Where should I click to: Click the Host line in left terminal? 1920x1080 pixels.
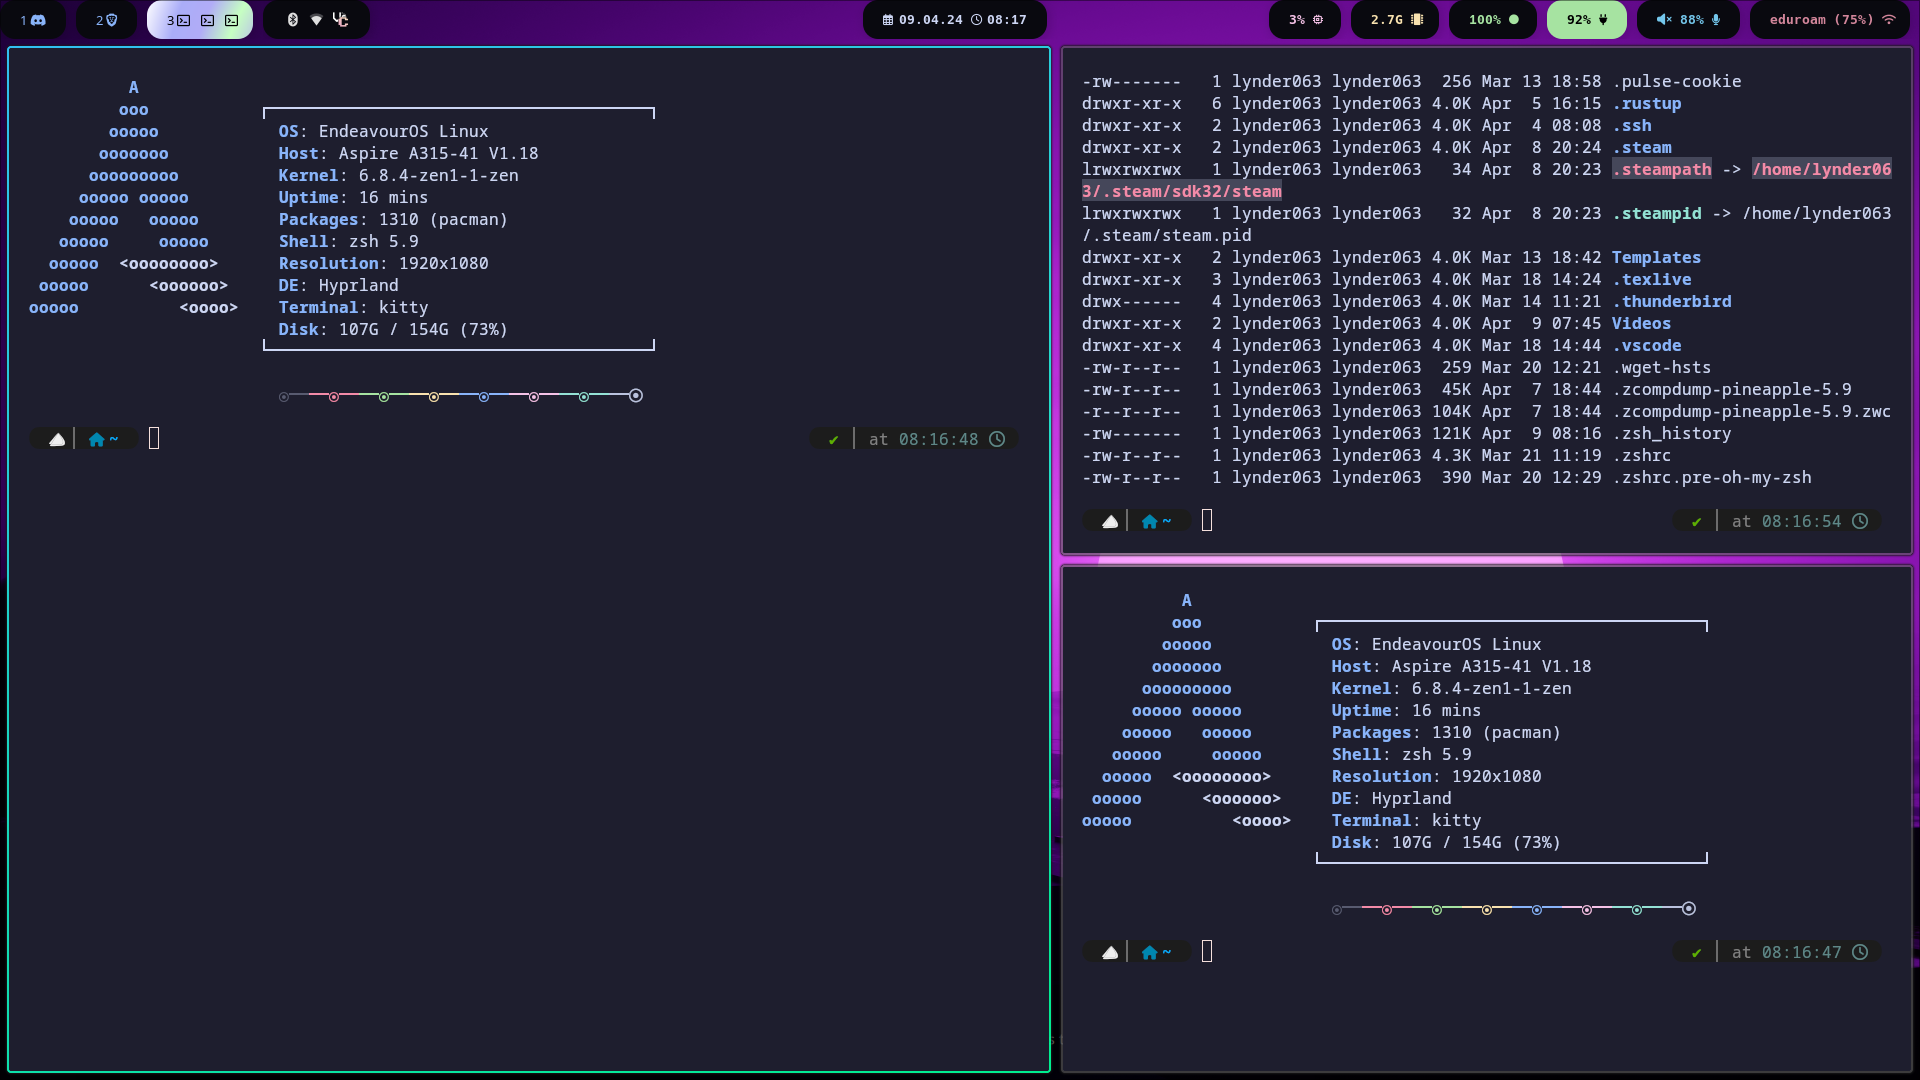pos(408,153)
